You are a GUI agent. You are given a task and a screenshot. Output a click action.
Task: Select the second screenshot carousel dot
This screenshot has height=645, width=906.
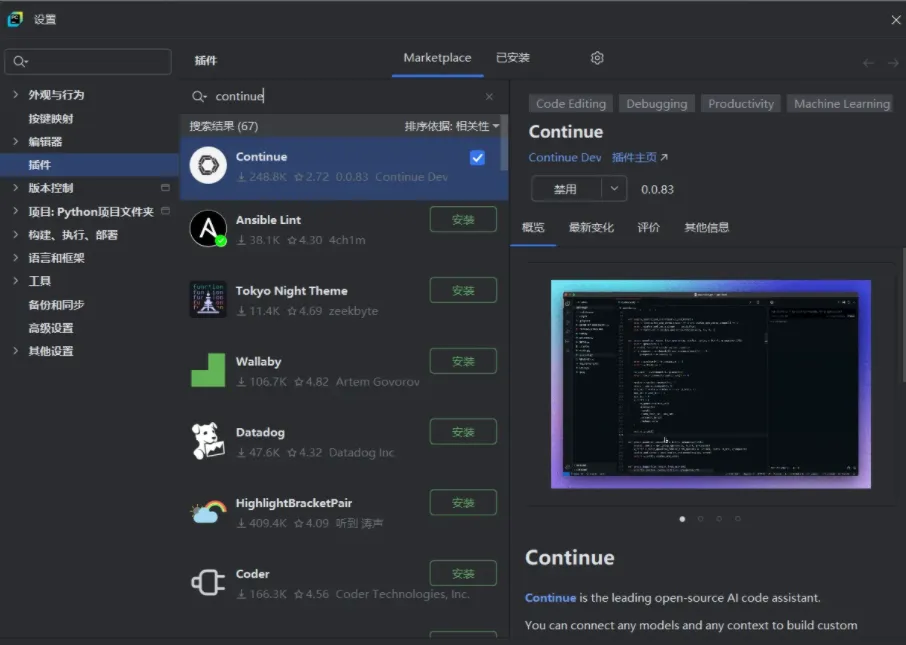[x=701, y=519]
